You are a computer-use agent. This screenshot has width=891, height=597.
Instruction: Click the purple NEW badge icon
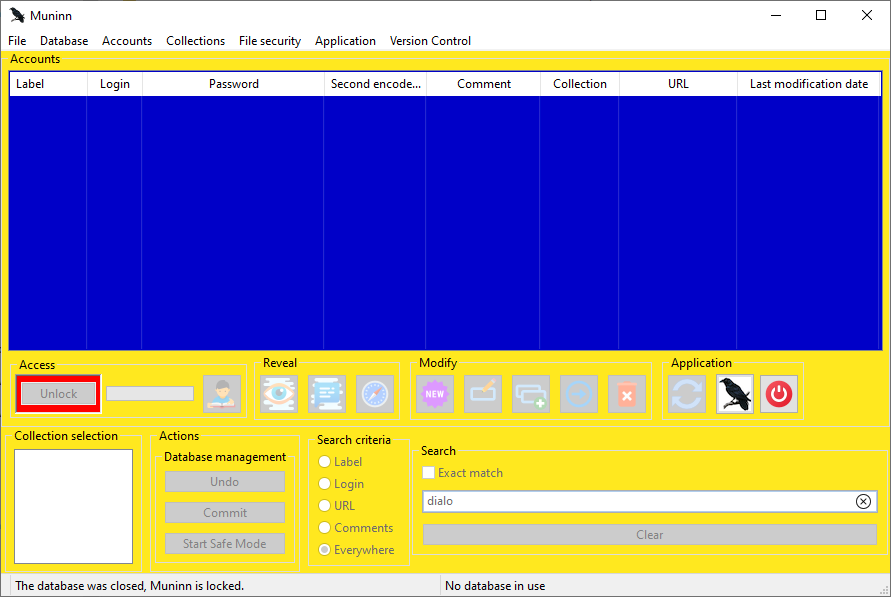tap(435, 394)
